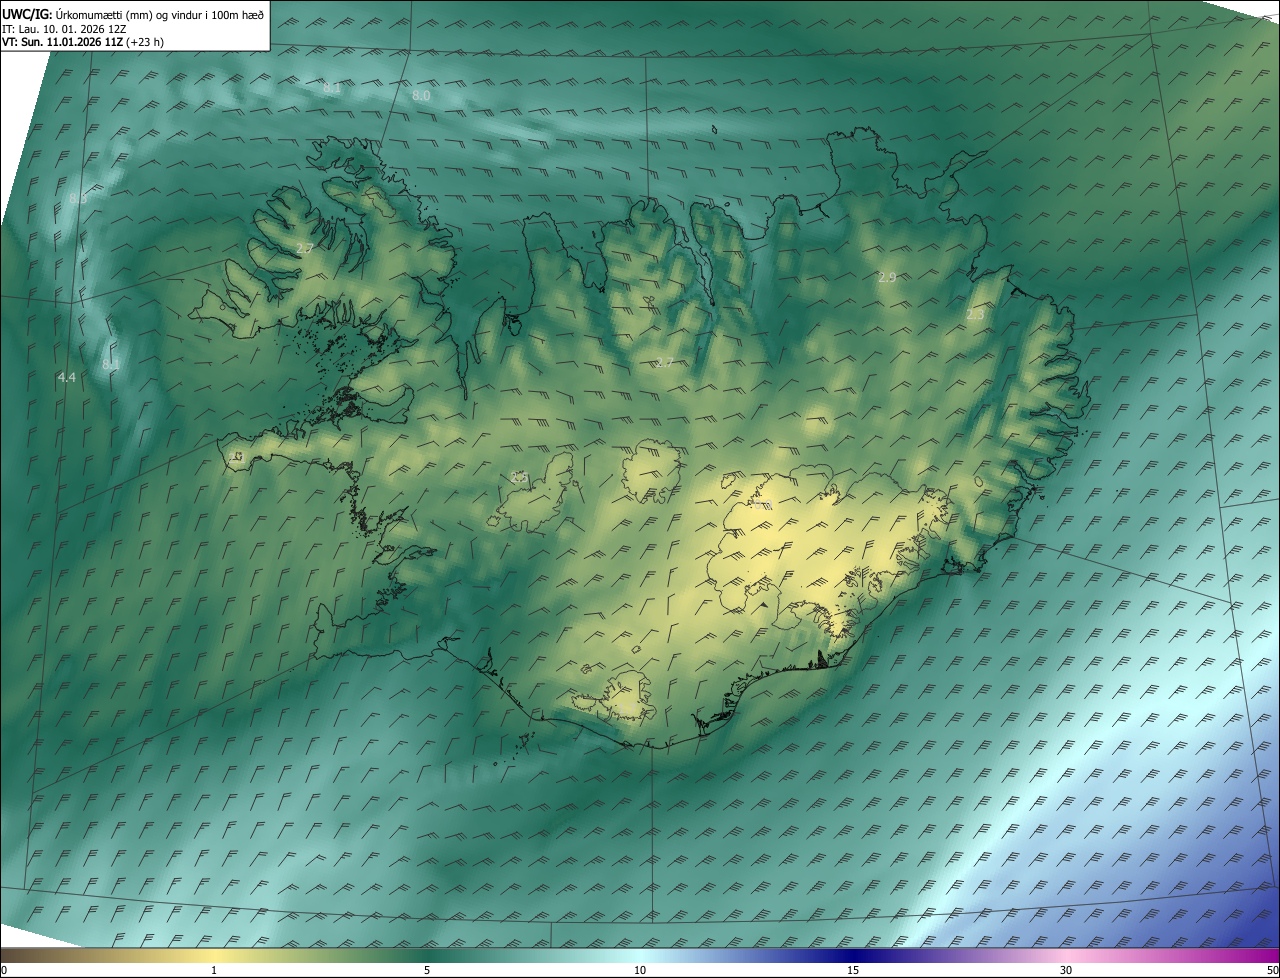The width and height of the screenshot is (1280, 978).
Task: Click the 8.1 label beside the 8.0 label
Action: click(x=332, y=88)
